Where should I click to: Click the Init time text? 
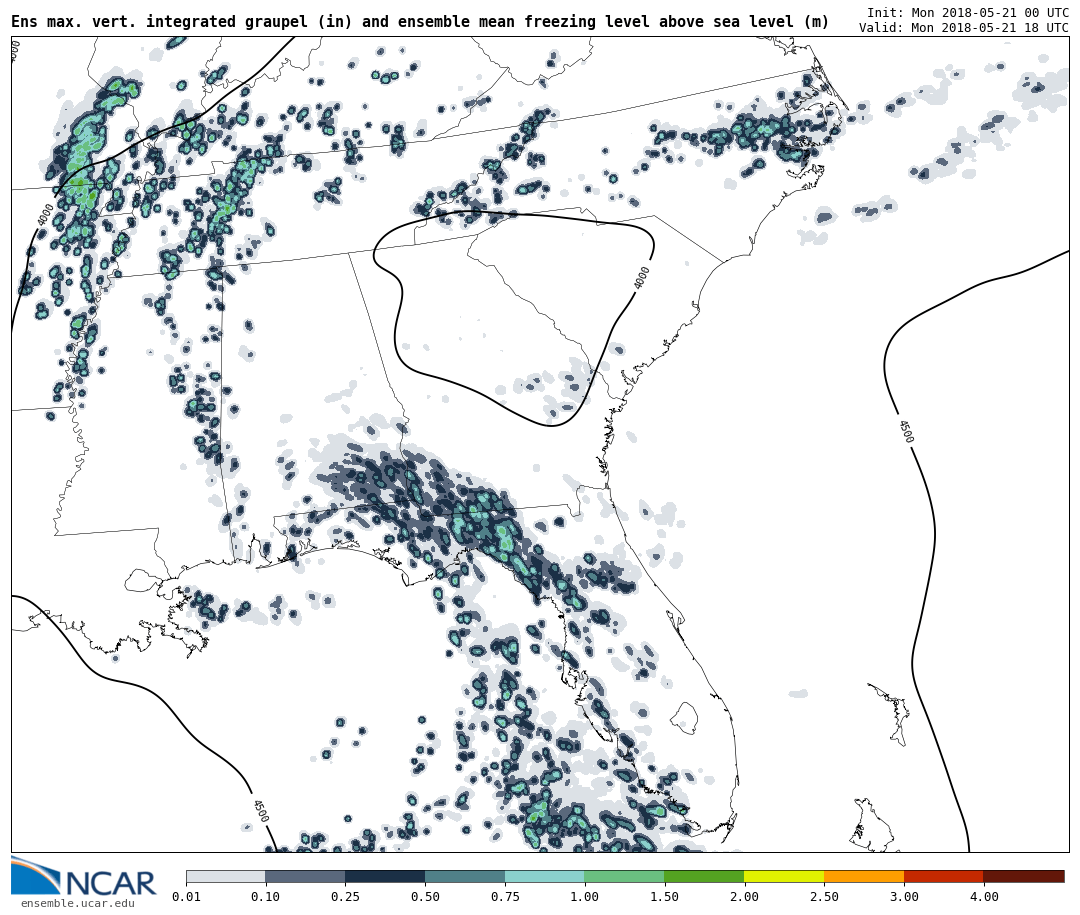[967, 13]
